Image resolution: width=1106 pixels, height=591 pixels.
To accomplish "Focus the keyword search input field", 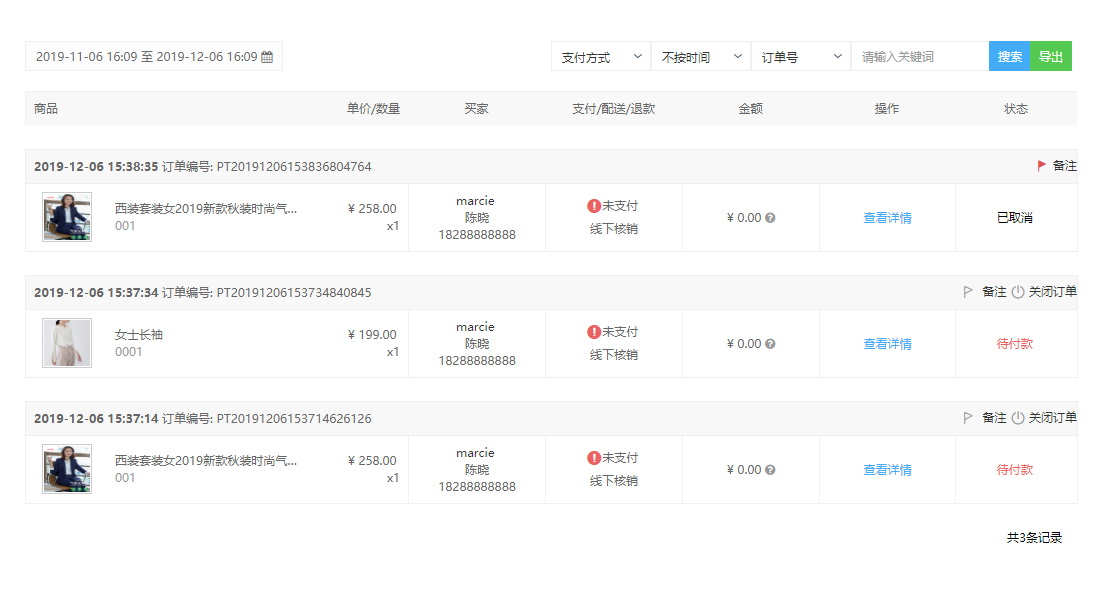I will (x=920, y=56).
